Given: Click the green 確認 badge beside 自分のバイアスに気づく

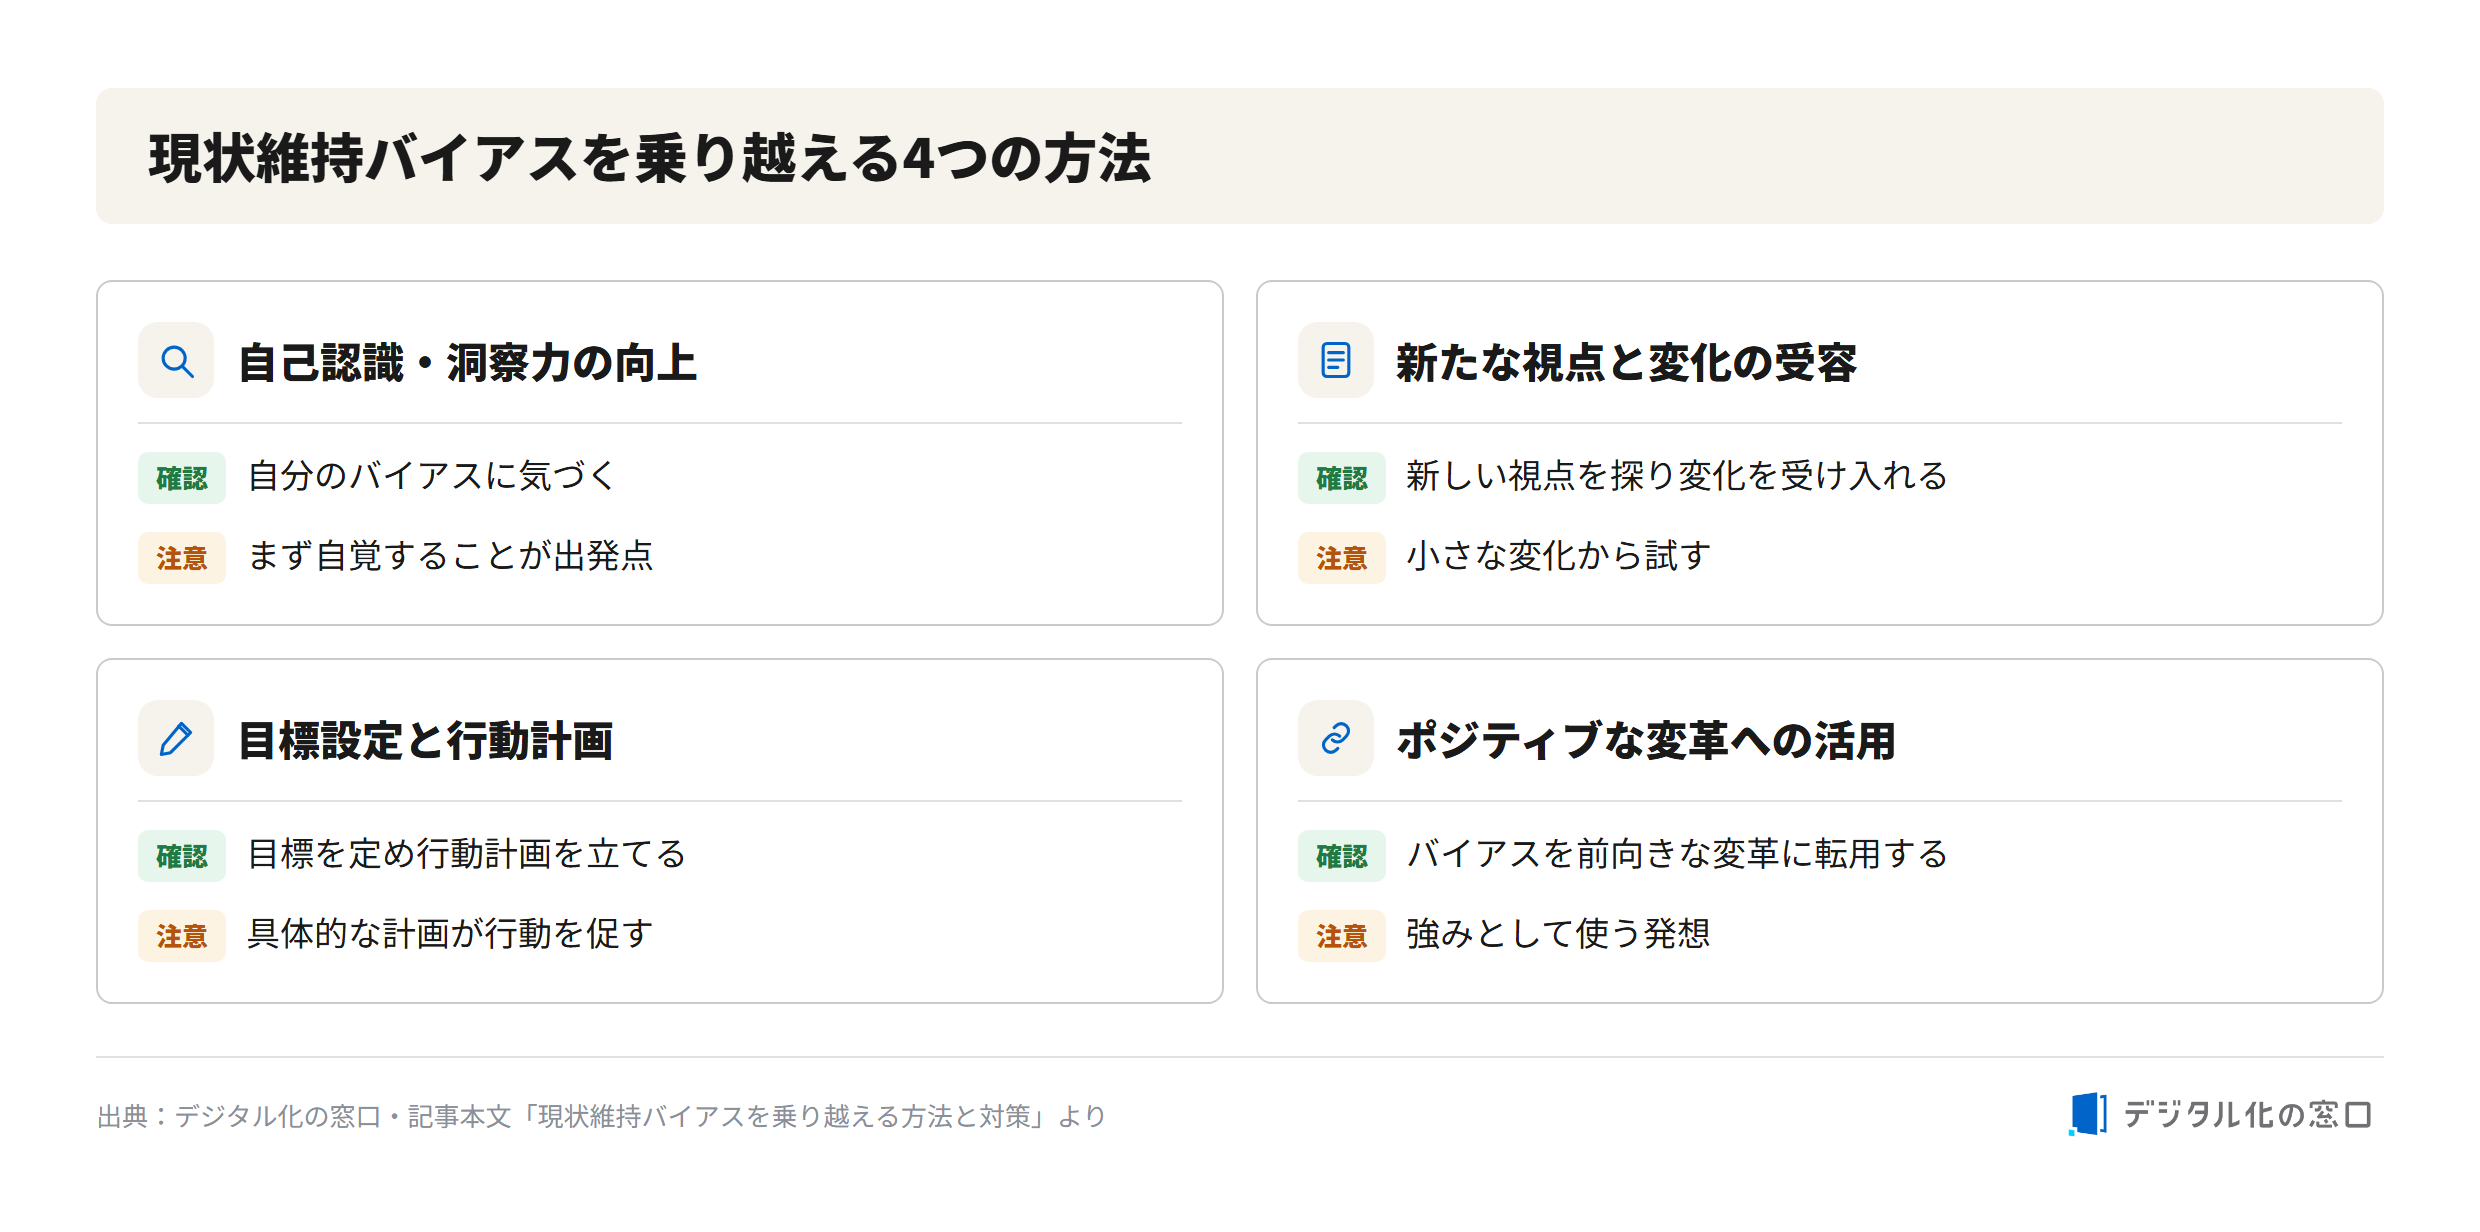Looking at the screenshot, I should (182, 478).
